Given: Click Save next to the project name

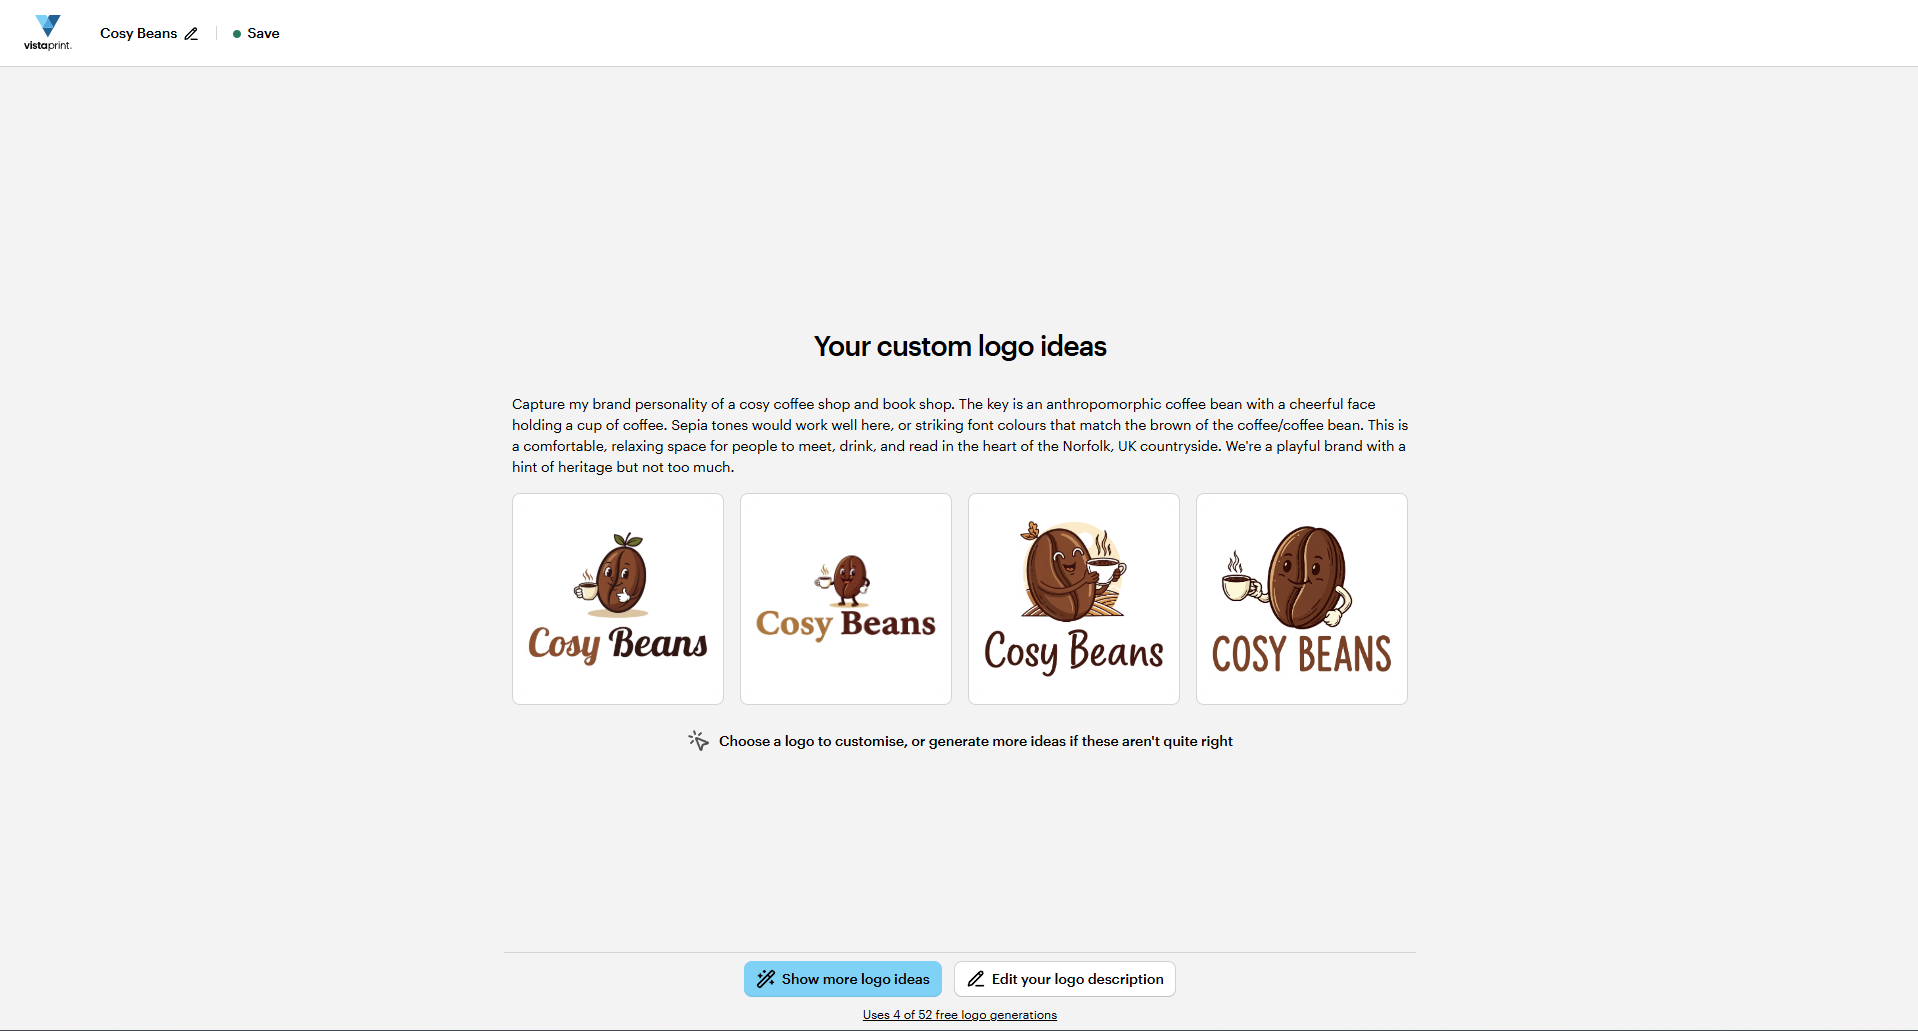Looking at the screenshot, I should click(x=263, y=33).
